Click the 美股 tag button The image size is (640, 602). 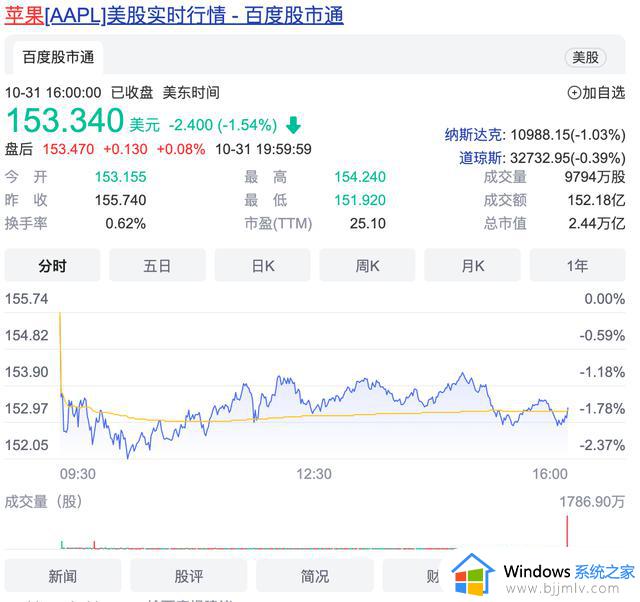tap(585, 57)
